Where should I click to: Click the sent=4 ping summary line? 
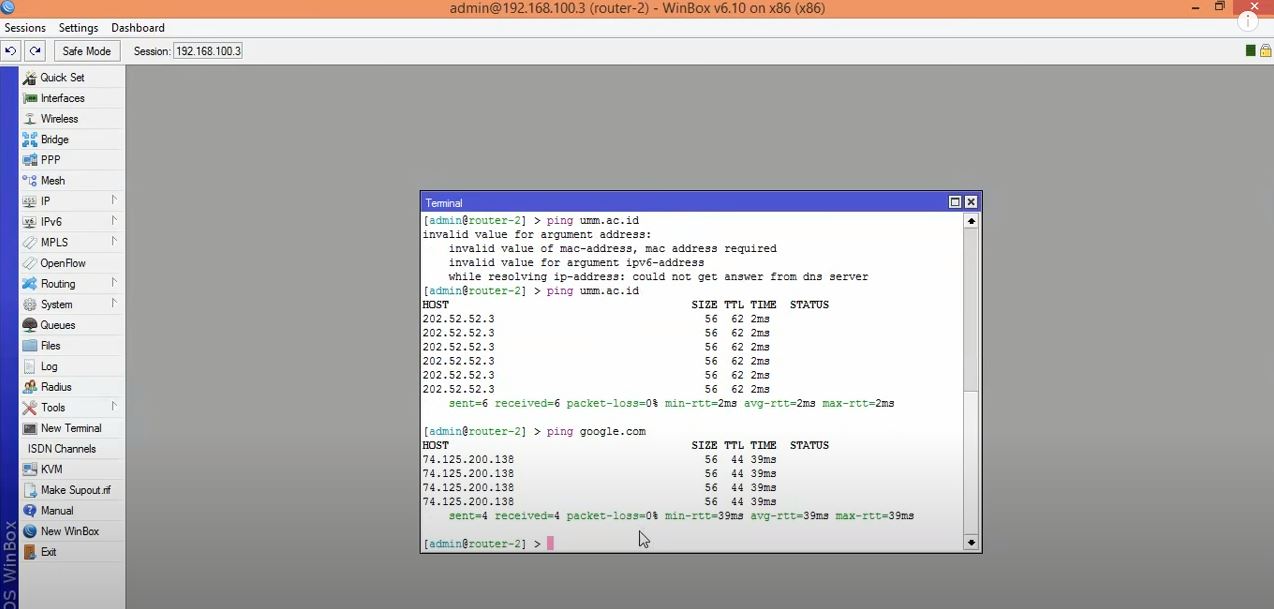681,516
